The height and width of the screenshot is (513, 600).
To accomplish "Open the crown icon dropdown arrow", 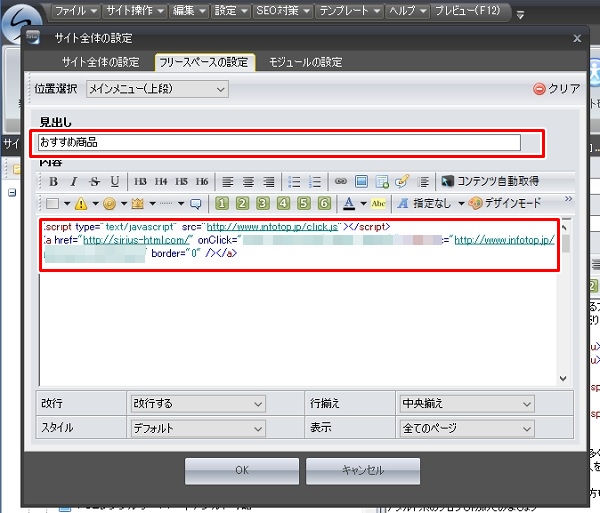I will tap(152, 204).
